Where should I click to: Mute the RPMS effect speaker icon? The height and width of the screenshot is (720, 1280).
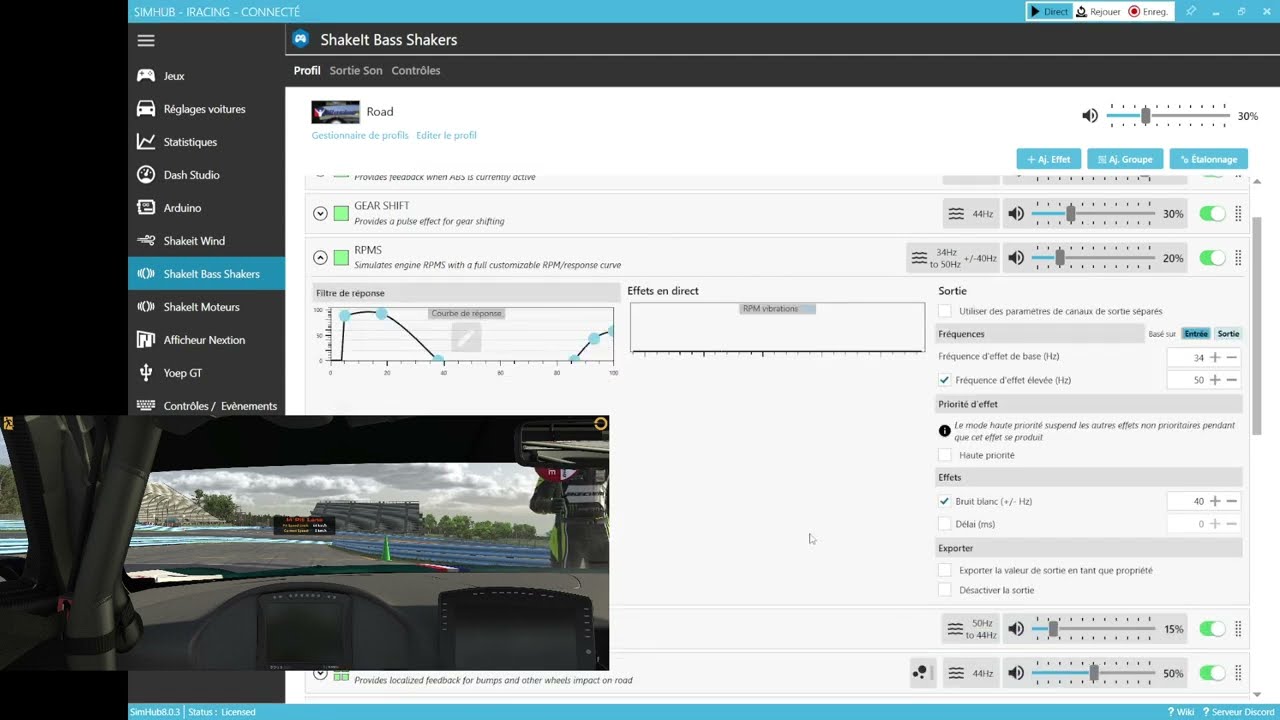1016,258
